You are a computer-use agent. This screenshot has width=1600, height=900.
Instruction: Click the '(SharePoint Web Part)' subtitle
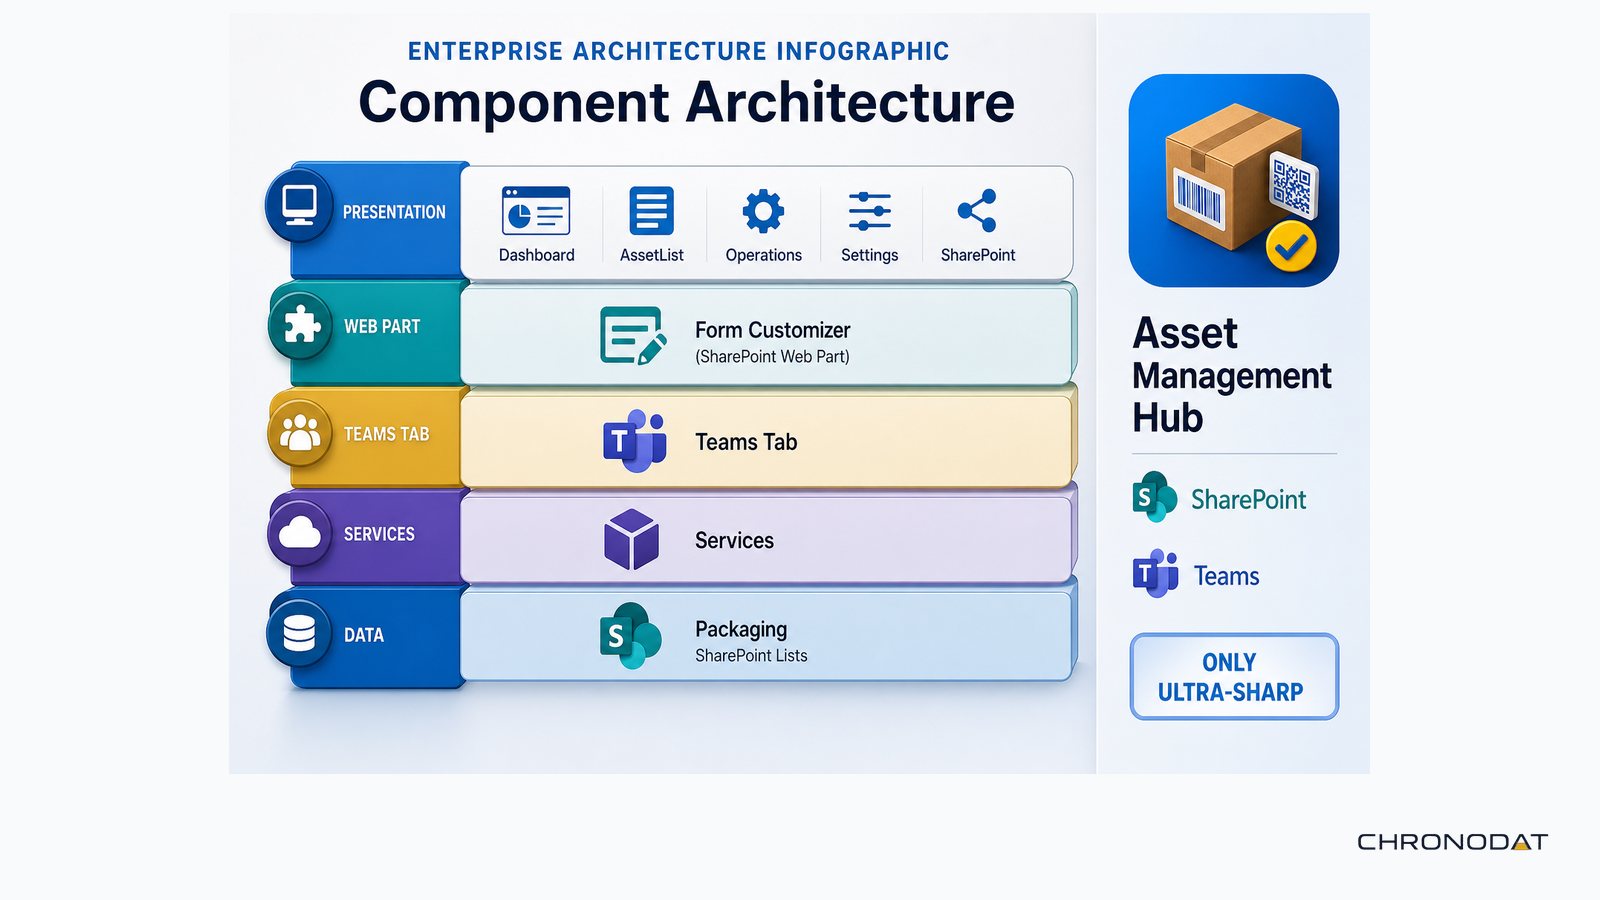[x=772, y=357]
